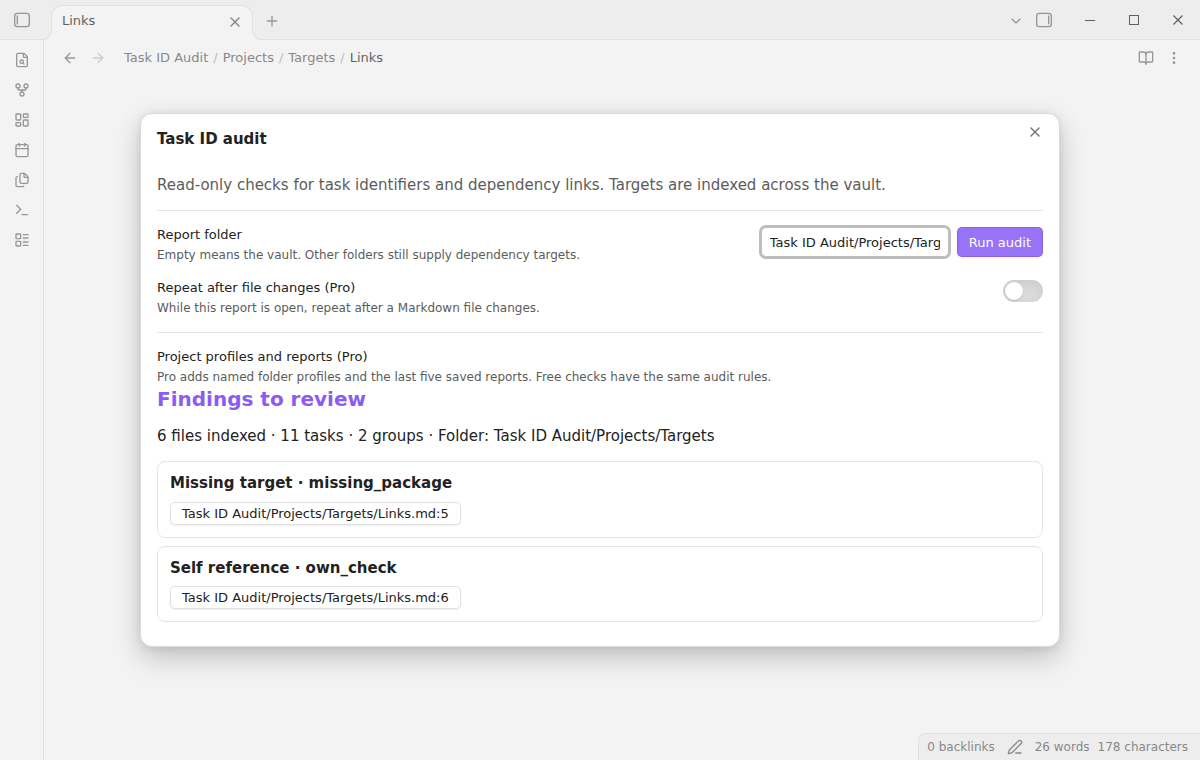
Task: Toggle the right sidebar icon
Action: (x=1044, y=20)
